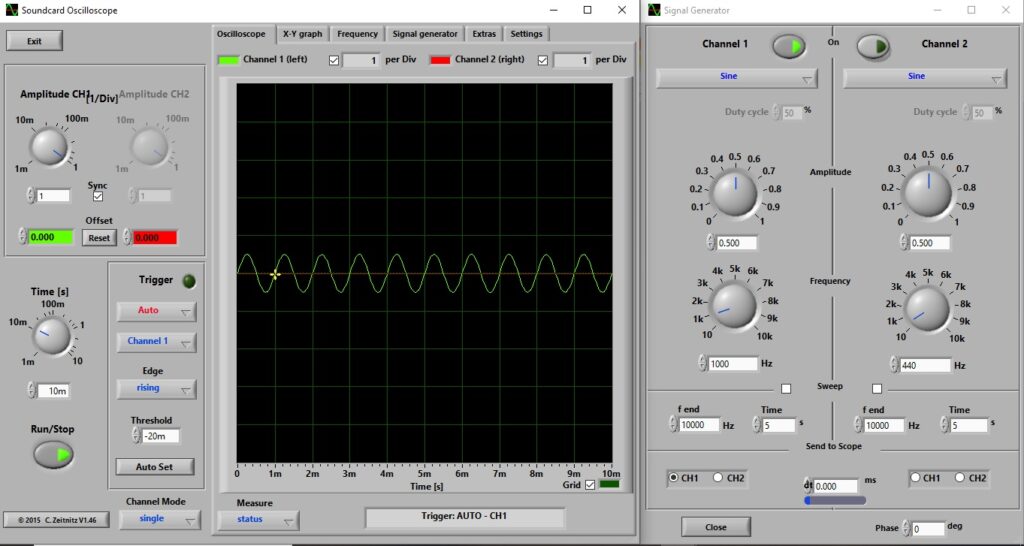This screenshot has height=546, width=1024.
Task: Click the Run/Stop green play button
Action: [x=54, y=455]
